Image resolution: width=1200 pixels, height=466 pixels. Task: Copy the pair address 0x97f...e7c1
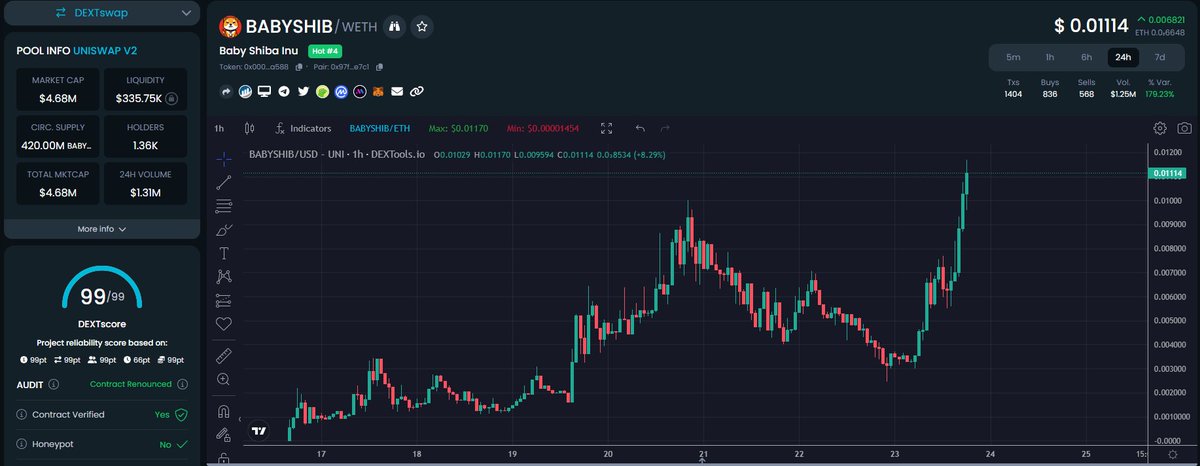380,67
